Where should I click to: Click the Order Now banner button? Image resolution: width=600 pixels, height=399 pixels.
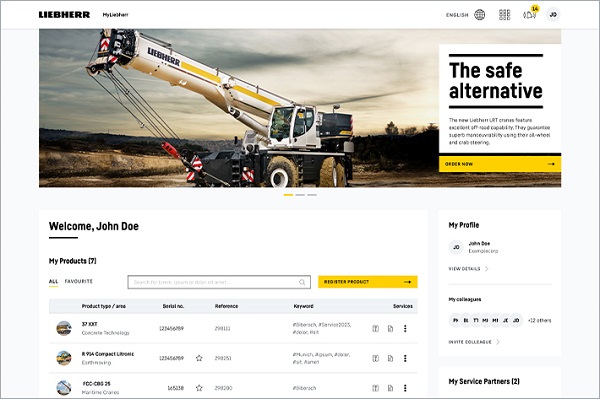[500, 164]
